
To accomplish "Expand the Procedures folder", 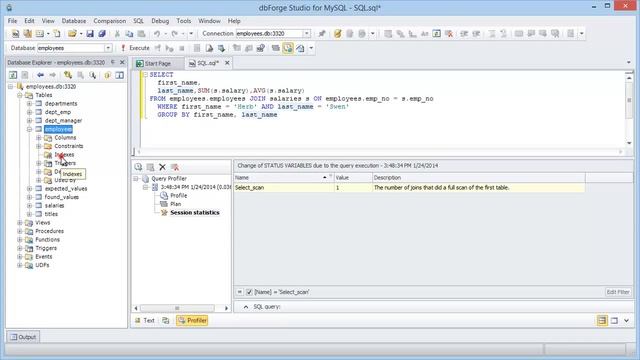I will pos(20,231).
